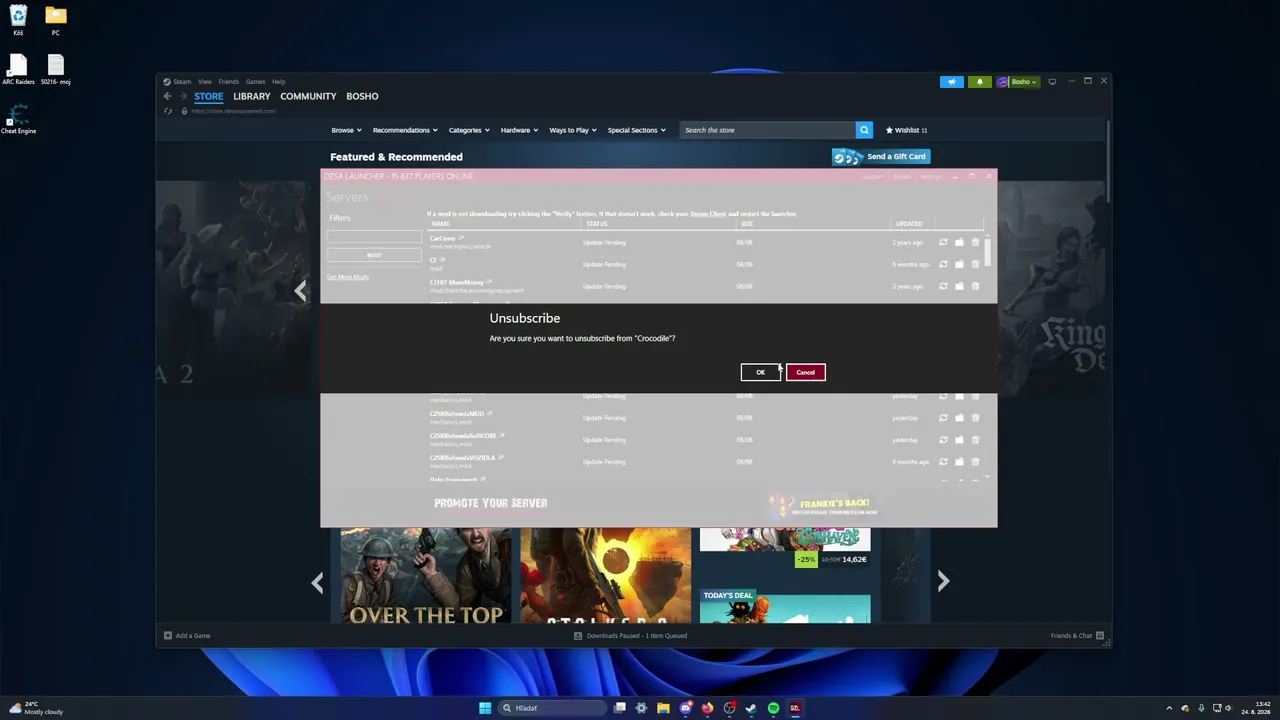1280x720 pixels.
Task: Open the Categories dropdown
Action: click(x=469, y=130)
